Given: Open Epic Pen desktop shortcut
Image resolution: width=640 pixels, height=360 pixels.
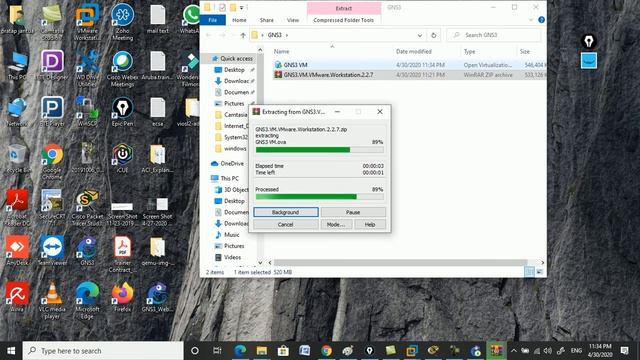Looking at the screenshot, I should point(122,112).
